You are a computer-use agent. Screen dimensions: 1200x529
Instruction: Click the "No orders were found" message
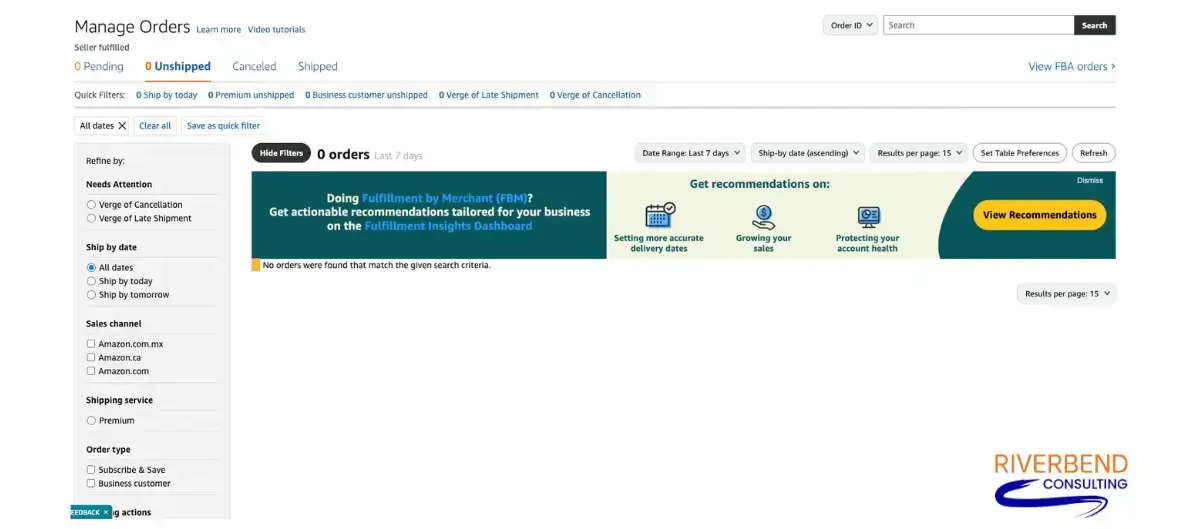tap(376, 265)
